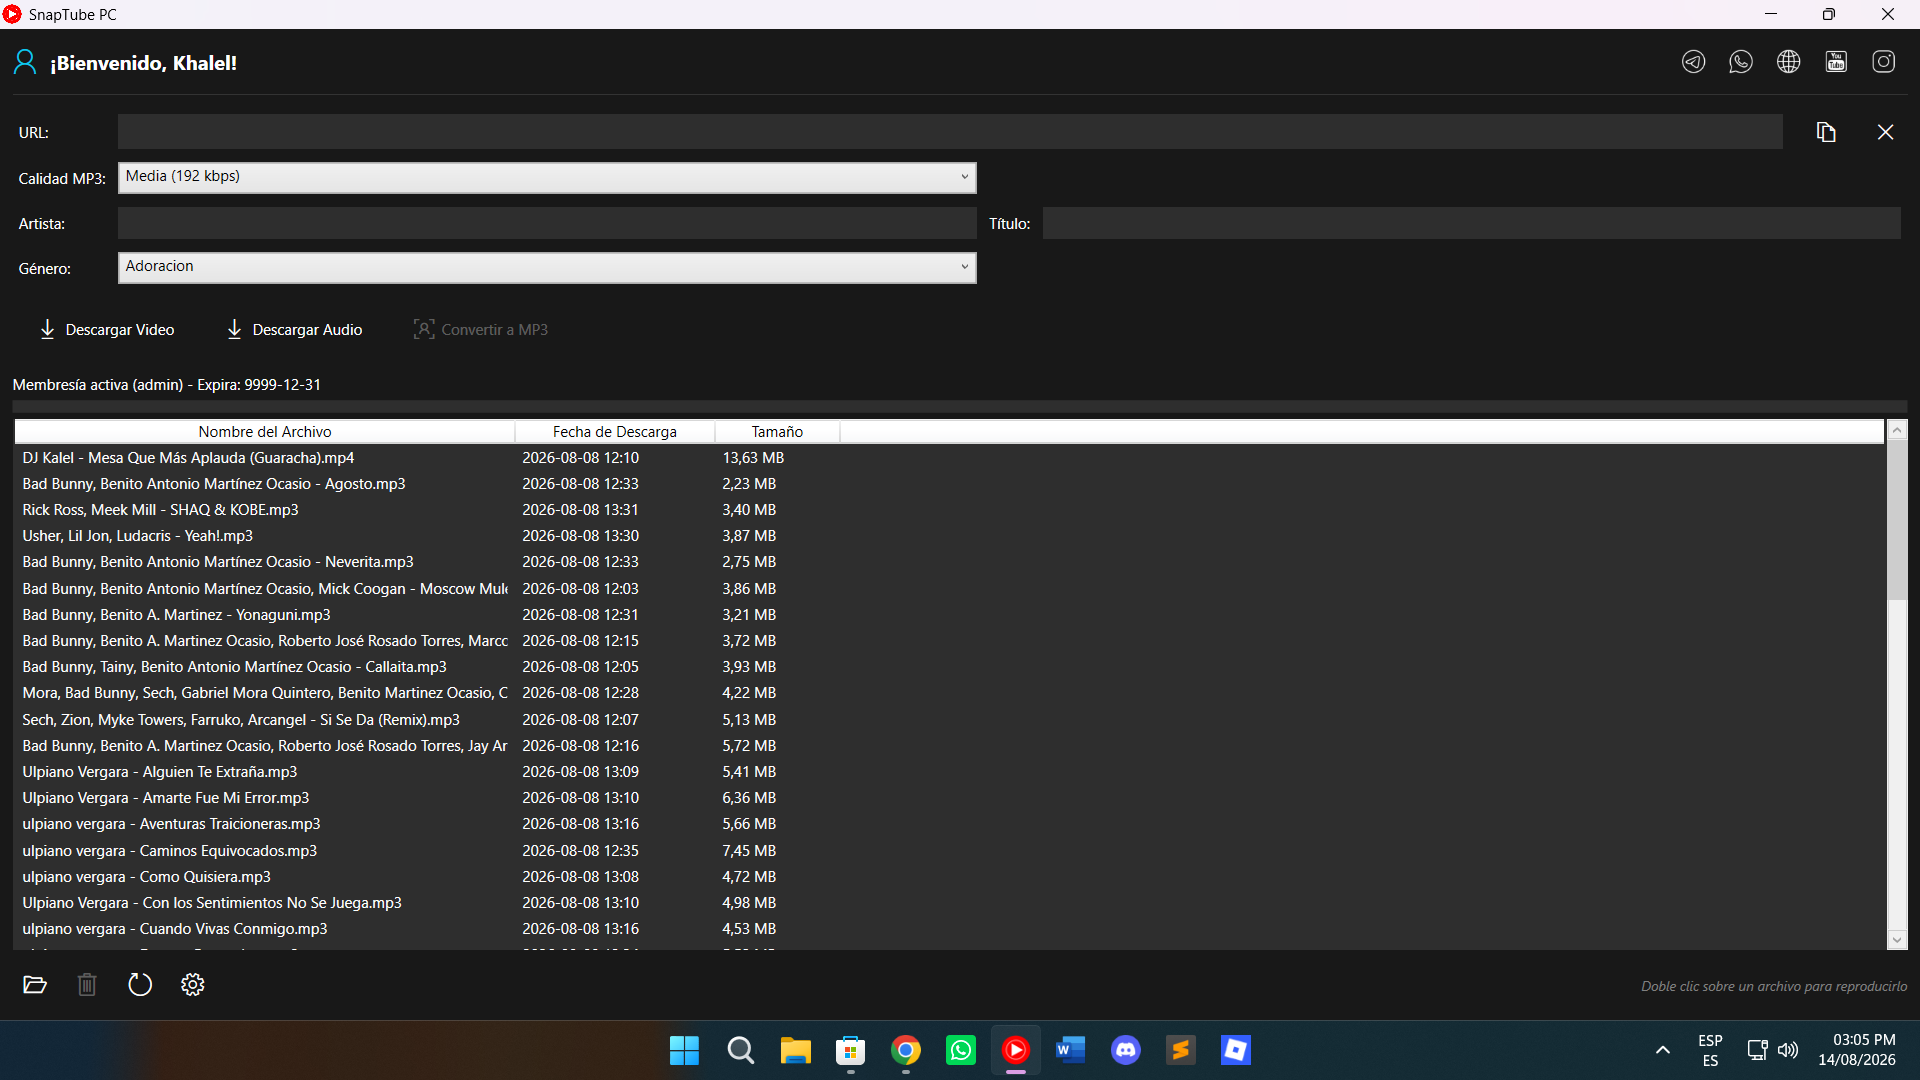Focus the Título input field
The height and width of the screenshot is (1080, 1920).
[1472, 223]
